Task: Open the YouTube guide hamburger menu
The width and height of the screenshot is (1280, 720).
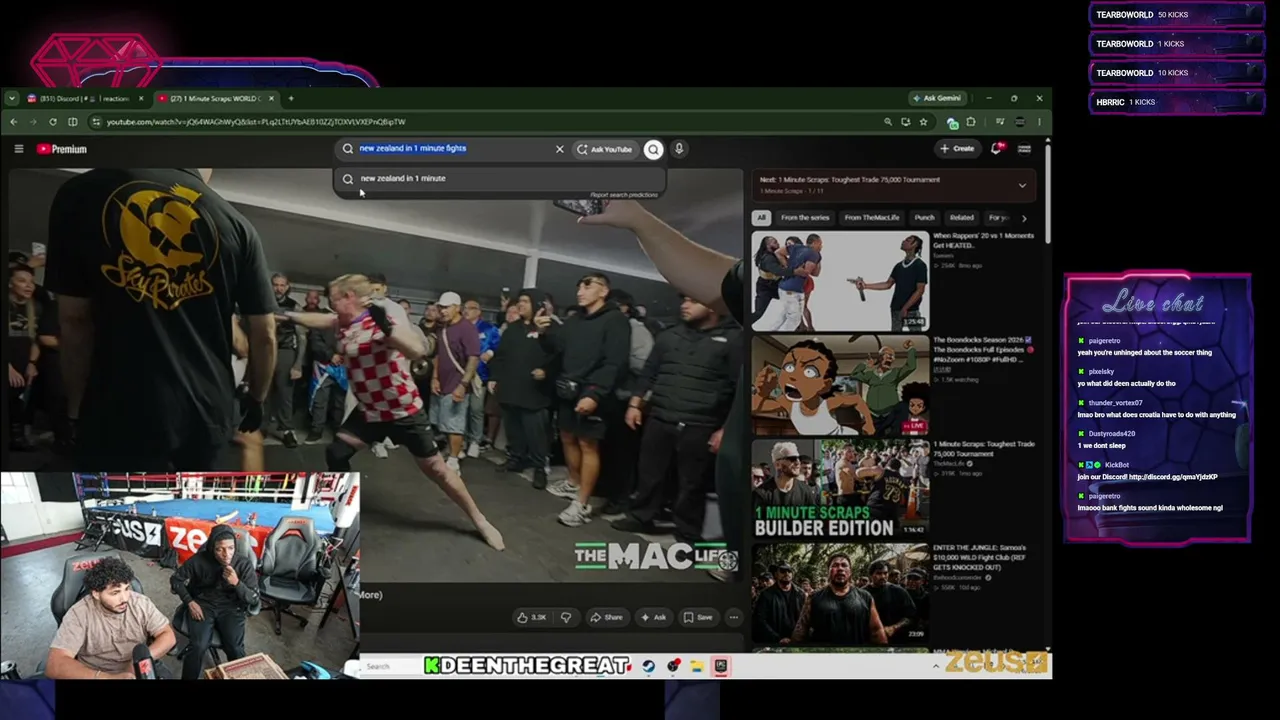Action: click(19, 149)
